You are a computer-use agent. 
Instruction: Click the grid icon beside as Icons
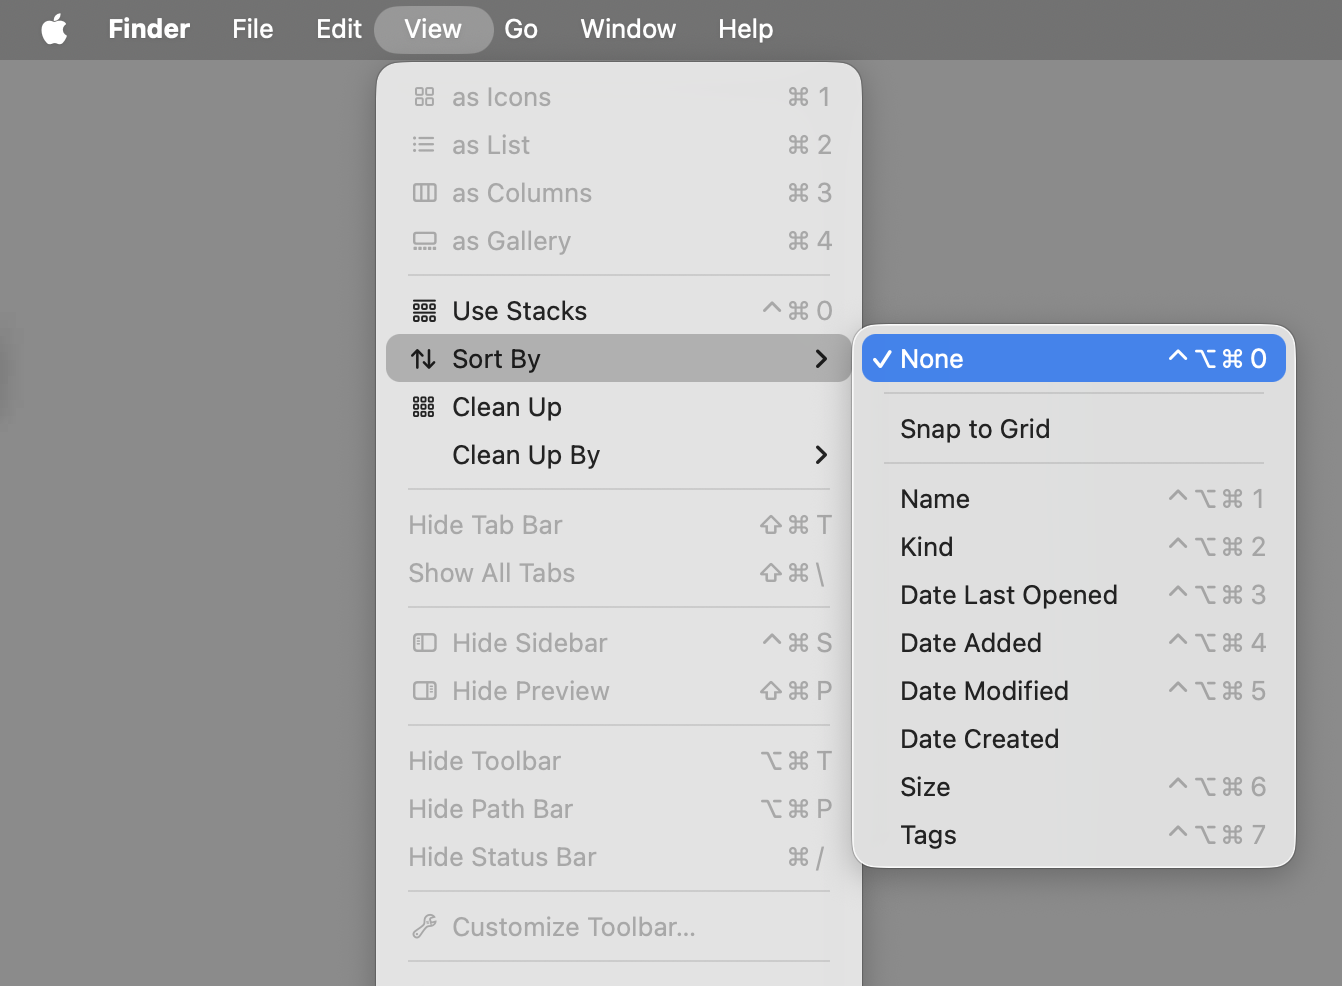424,97
